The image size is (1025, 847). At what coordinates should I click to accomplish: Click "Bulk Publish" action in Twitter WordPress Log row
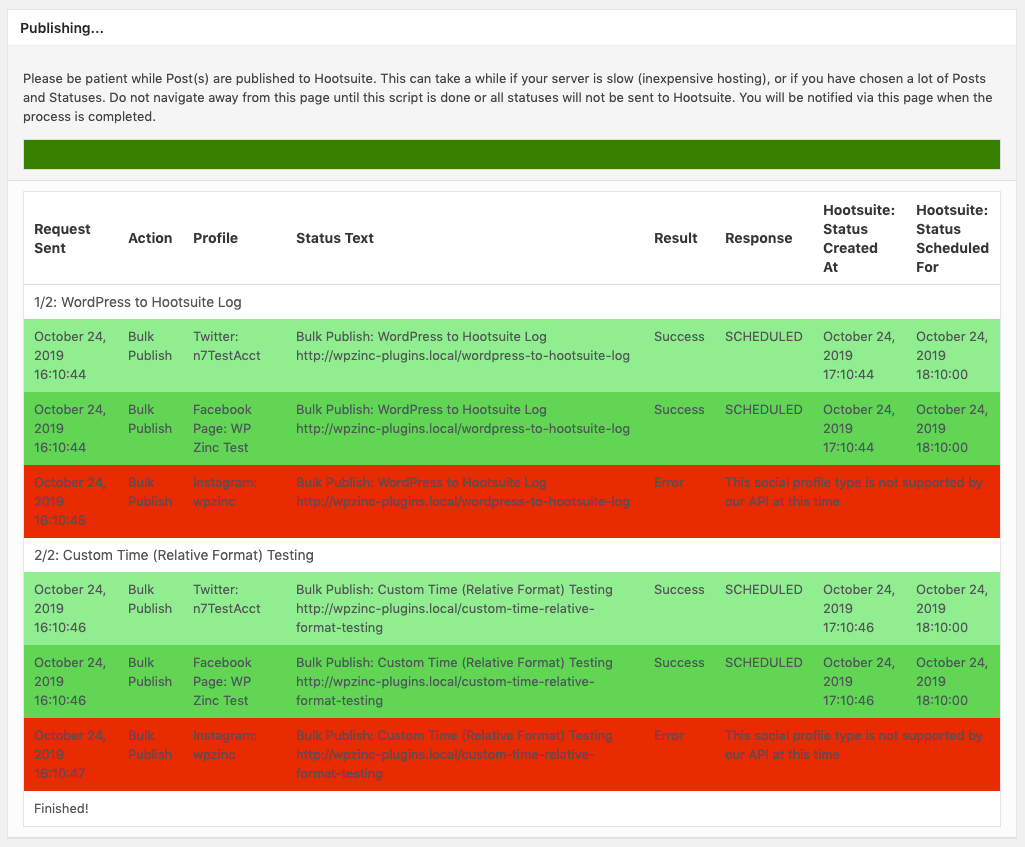pos(150,346)
